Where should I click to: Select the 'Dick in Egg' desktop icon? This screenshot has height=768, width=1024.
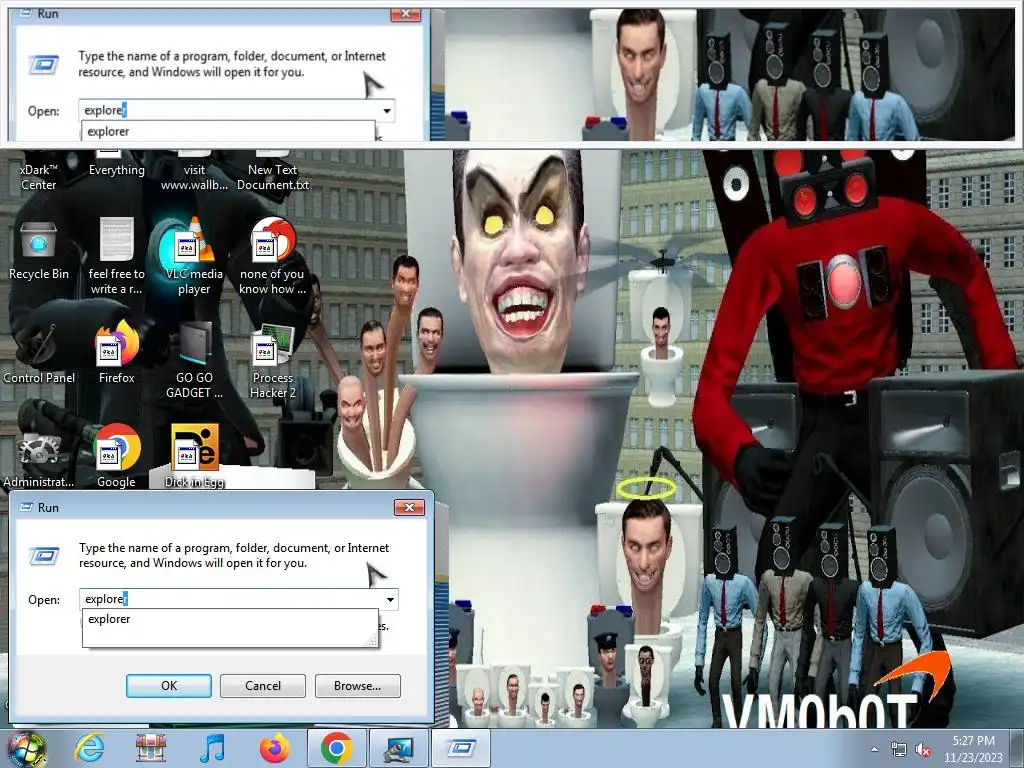[194, 457]
